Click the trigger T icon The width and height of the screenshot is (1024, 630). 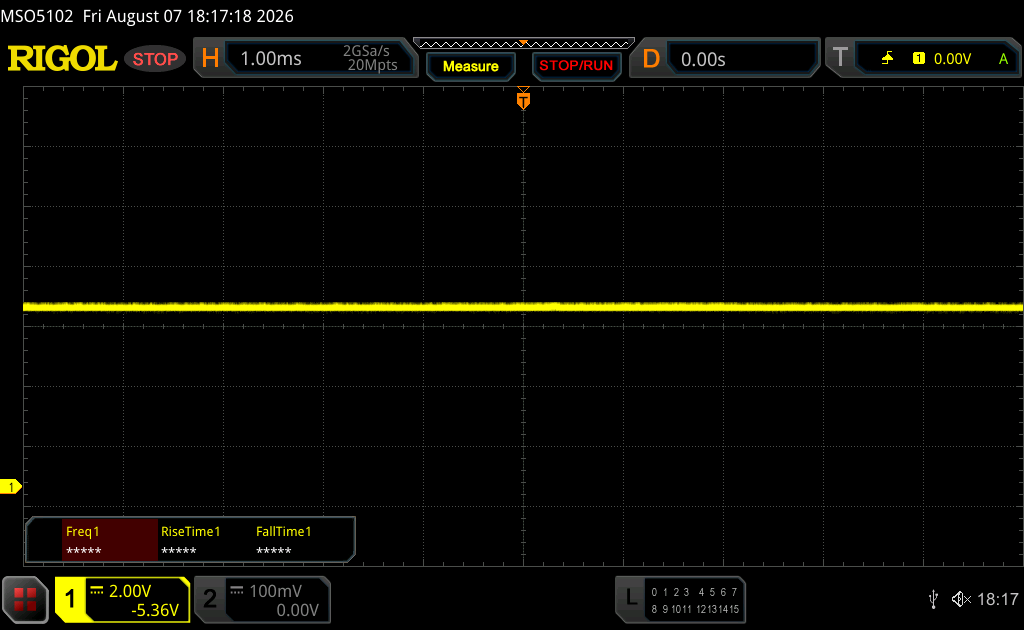840,57
